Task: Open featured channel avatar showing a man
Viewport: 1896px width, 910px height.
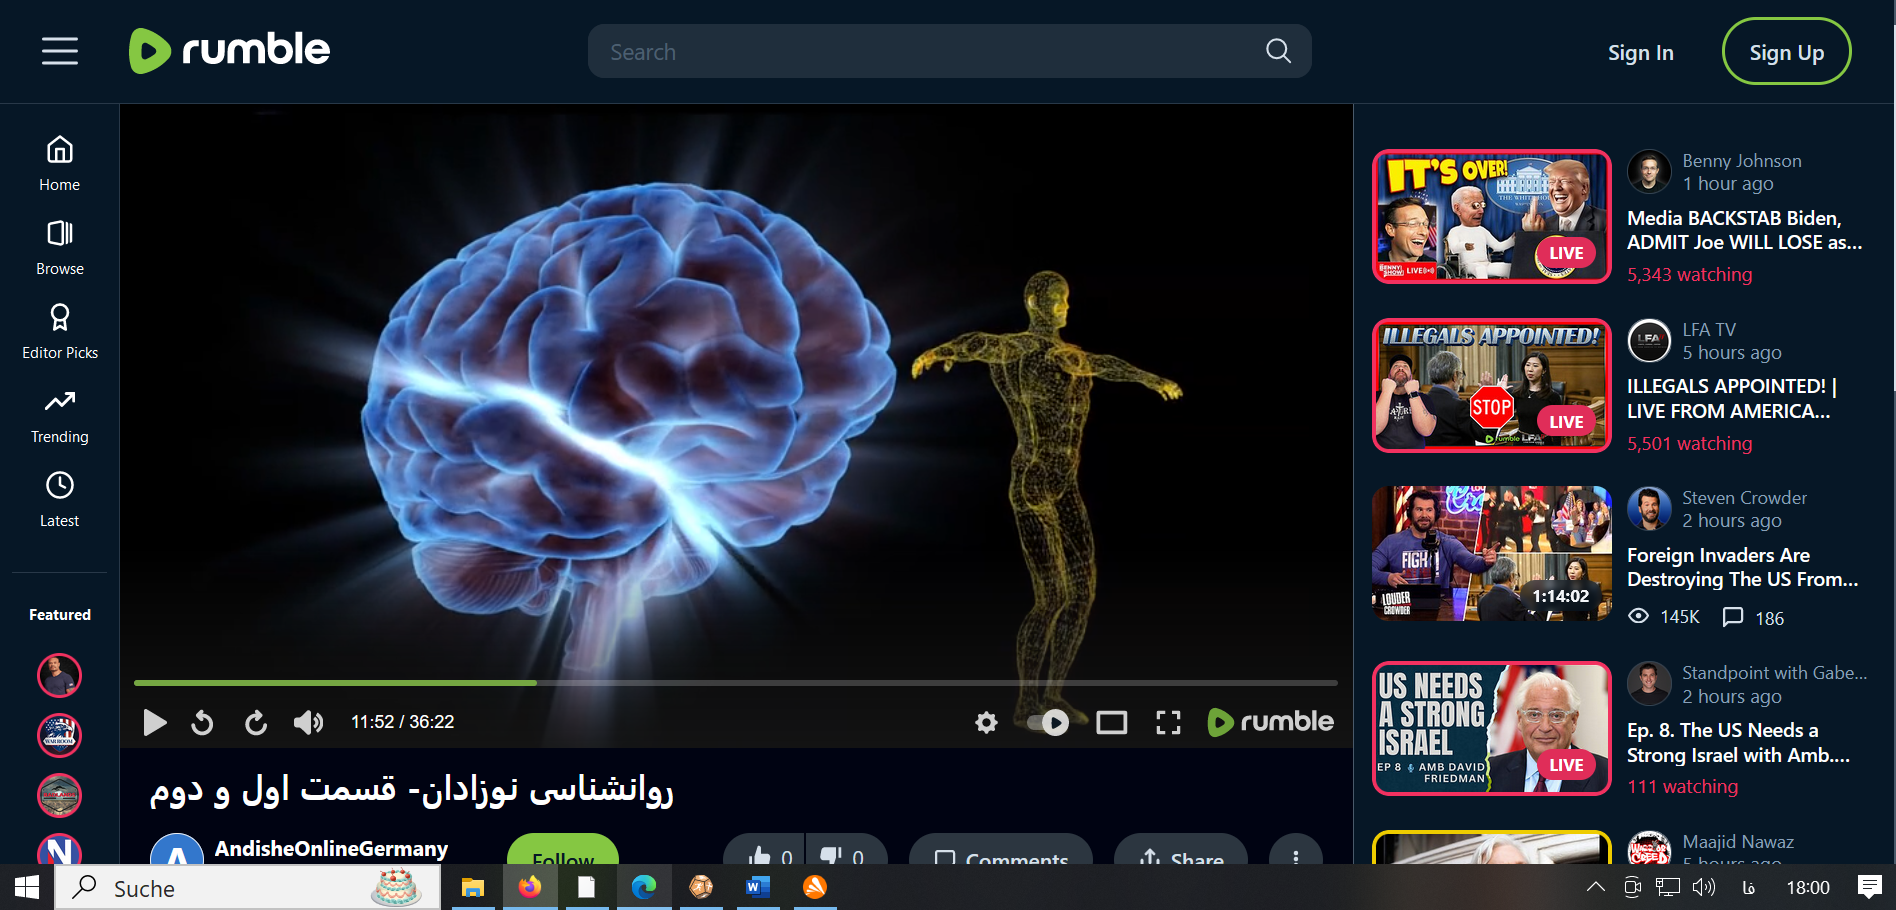Action: [59, 676]
